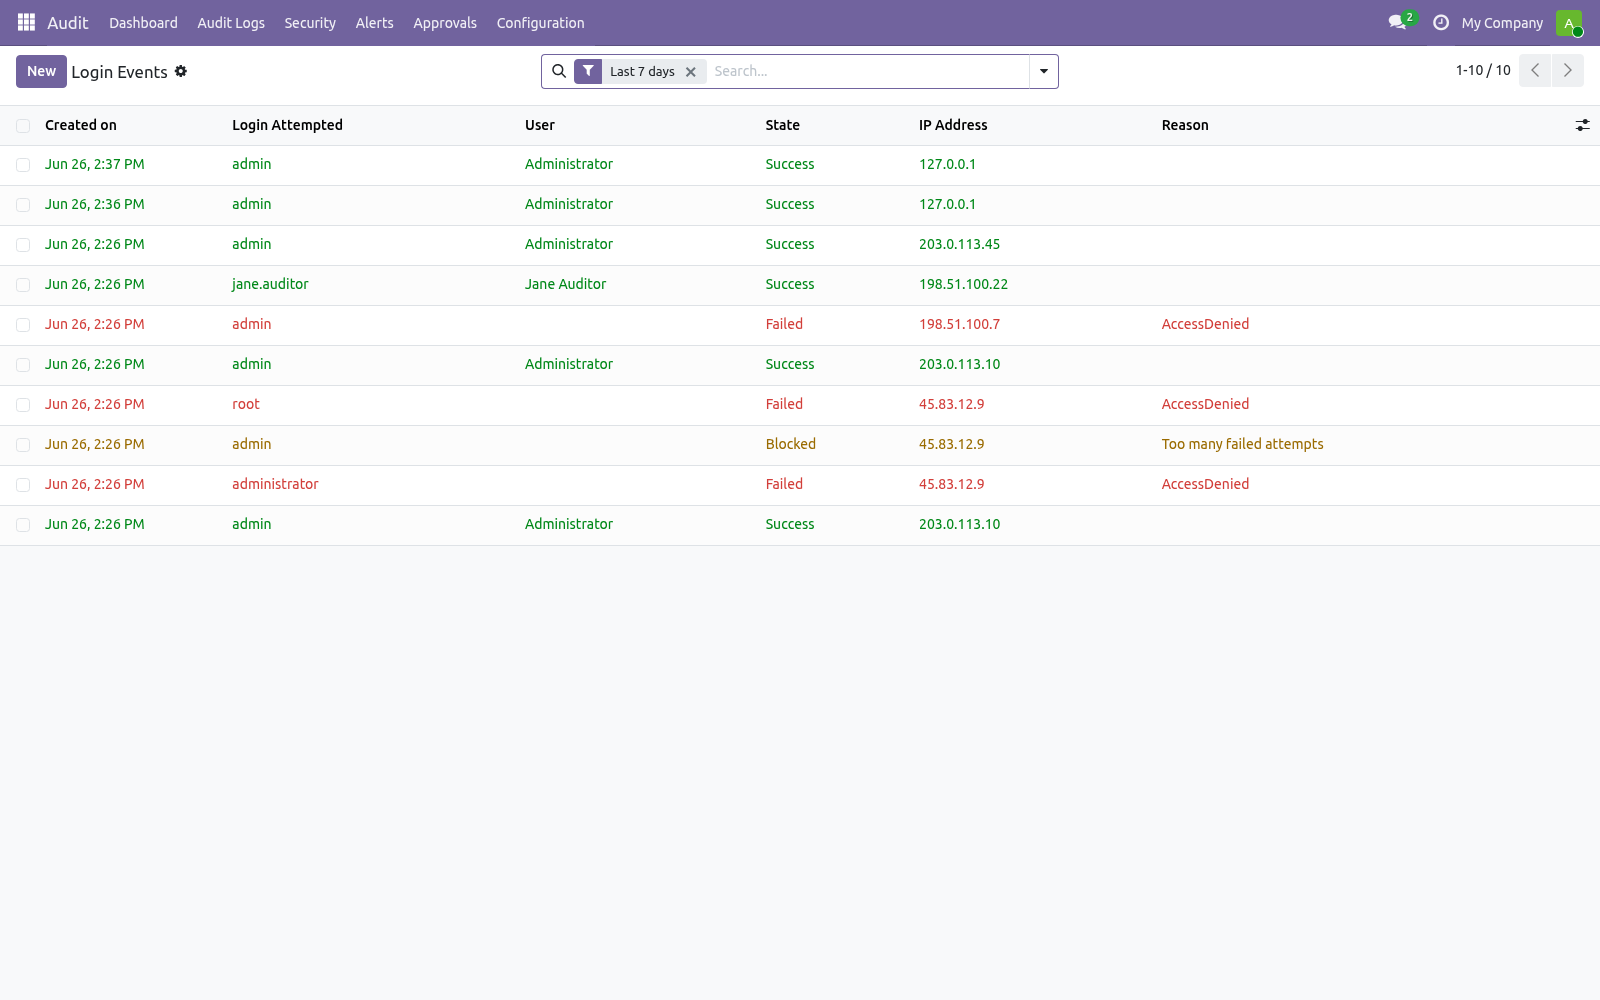The image size is (1600, 1000).
Task: Click the My Company switcher
Action: 1502,23
